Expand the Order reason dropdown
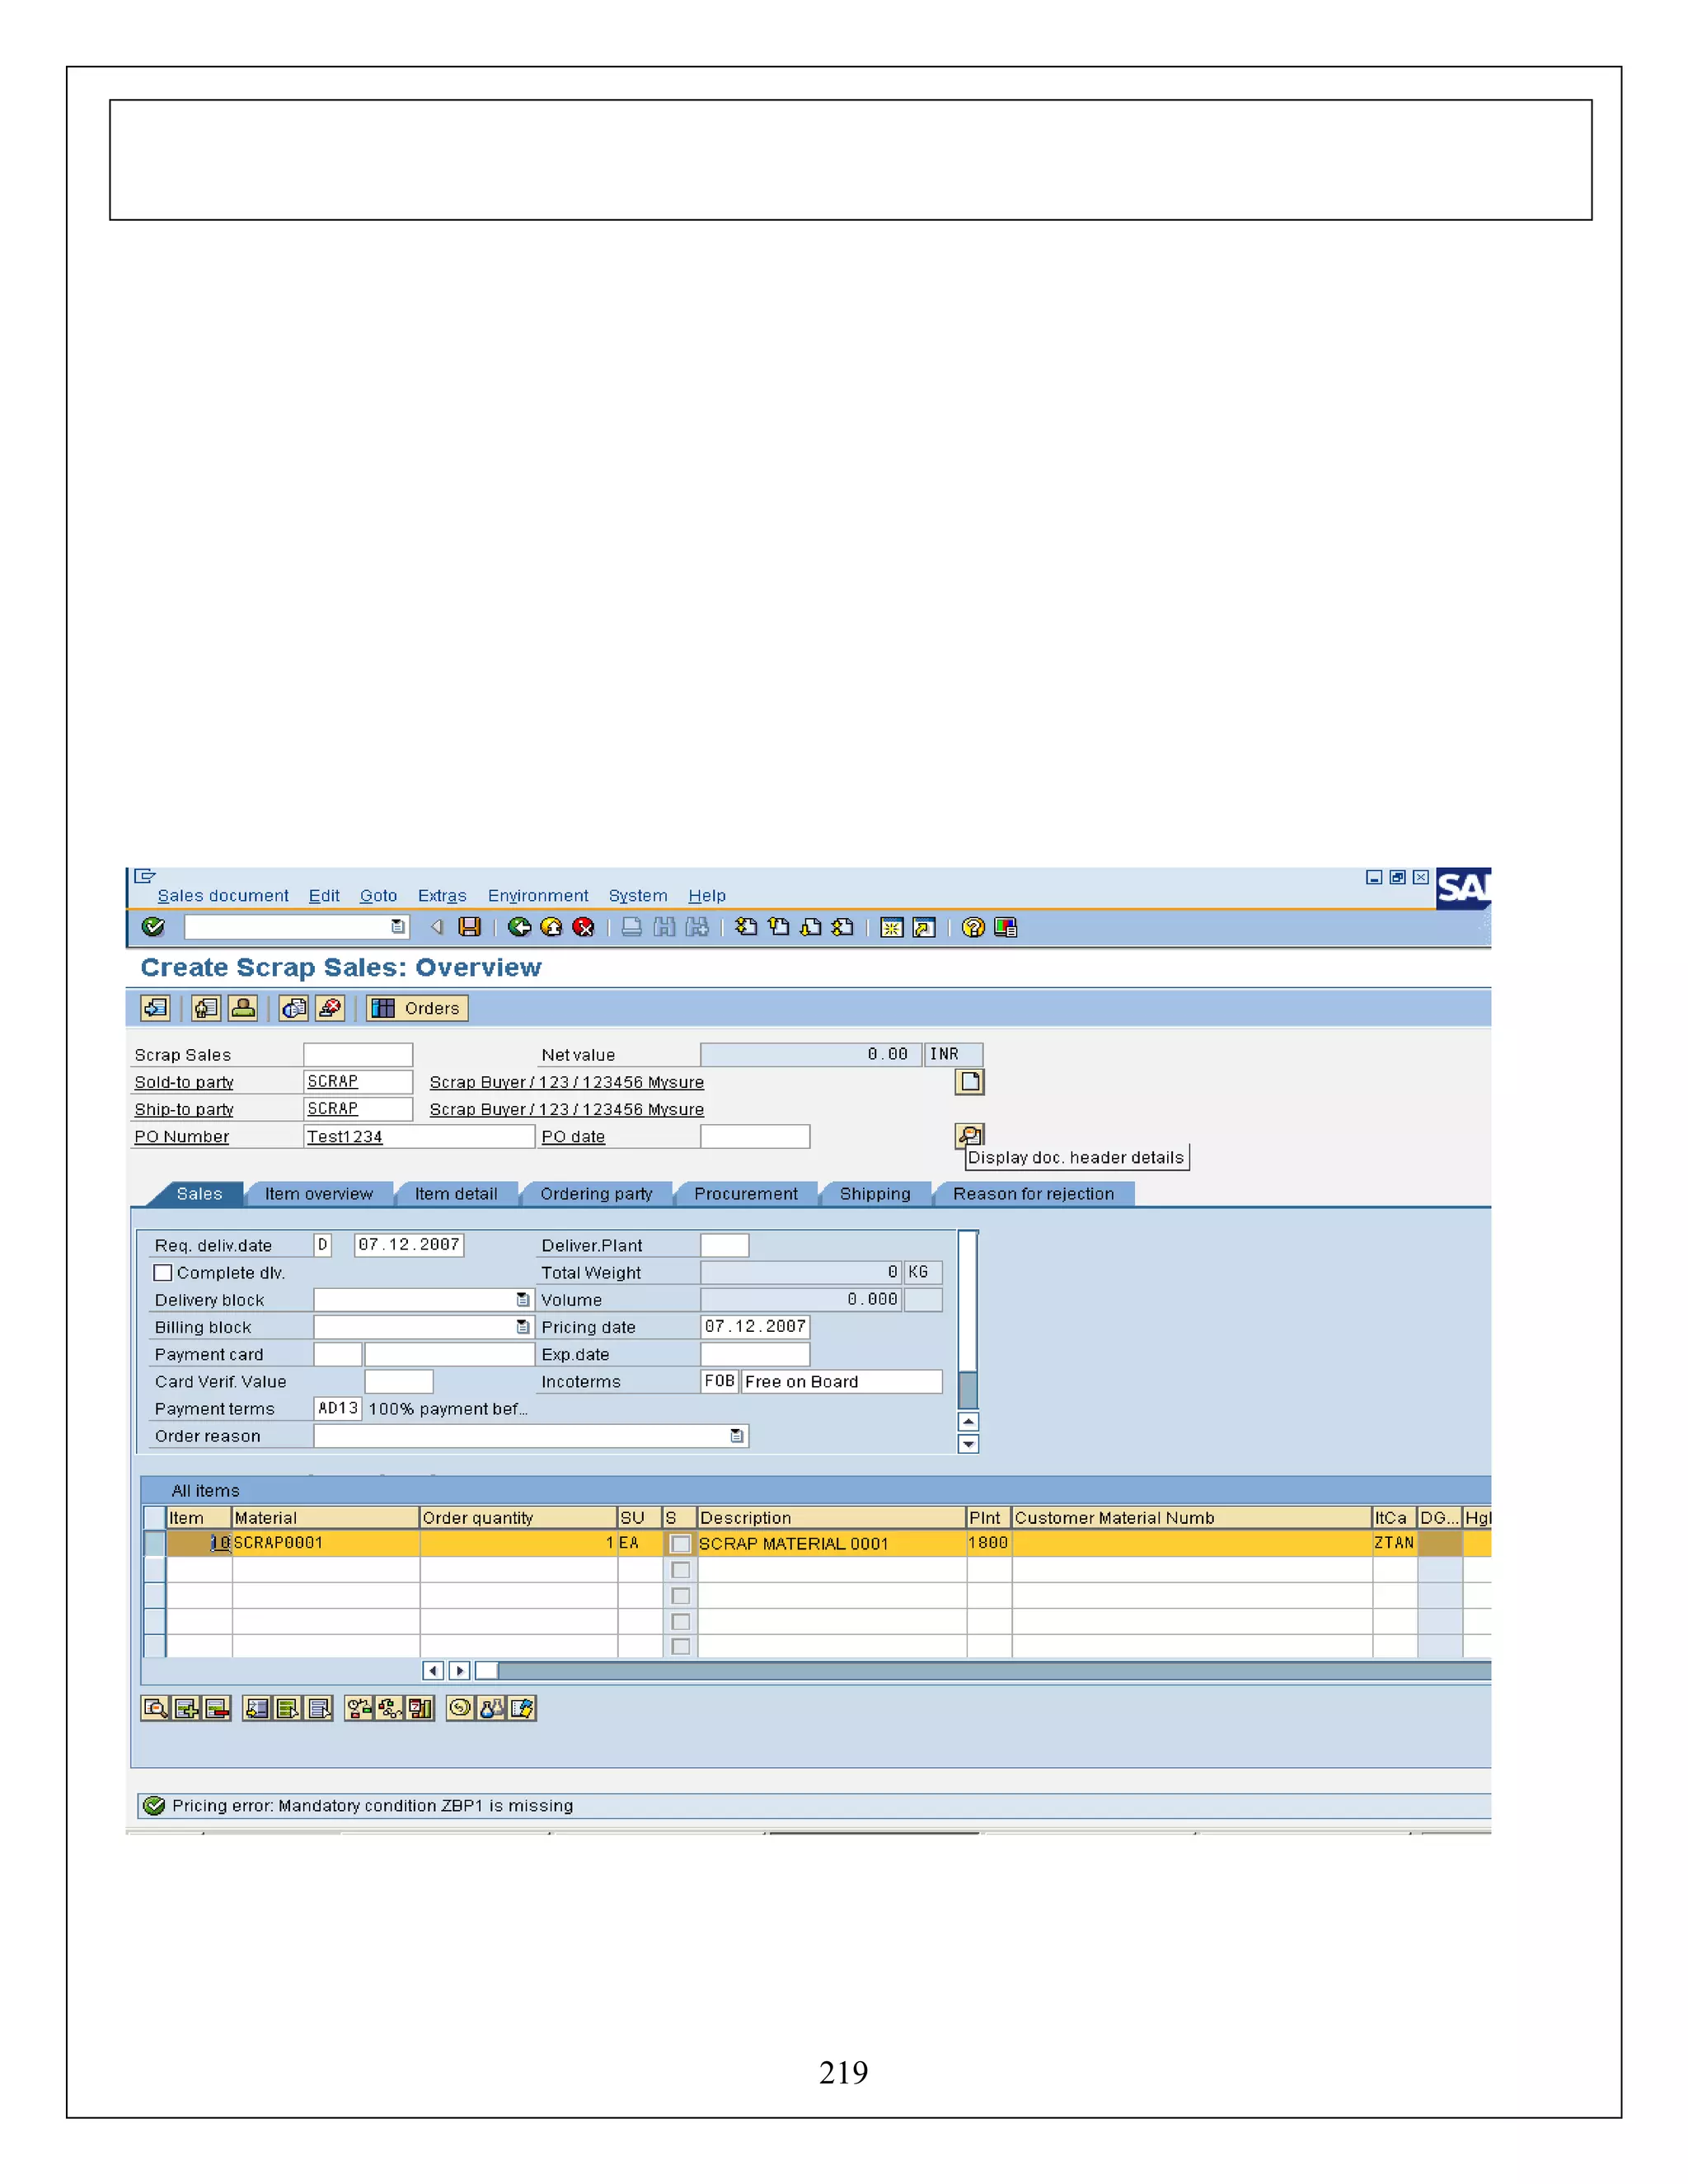 pos(737,1436)
